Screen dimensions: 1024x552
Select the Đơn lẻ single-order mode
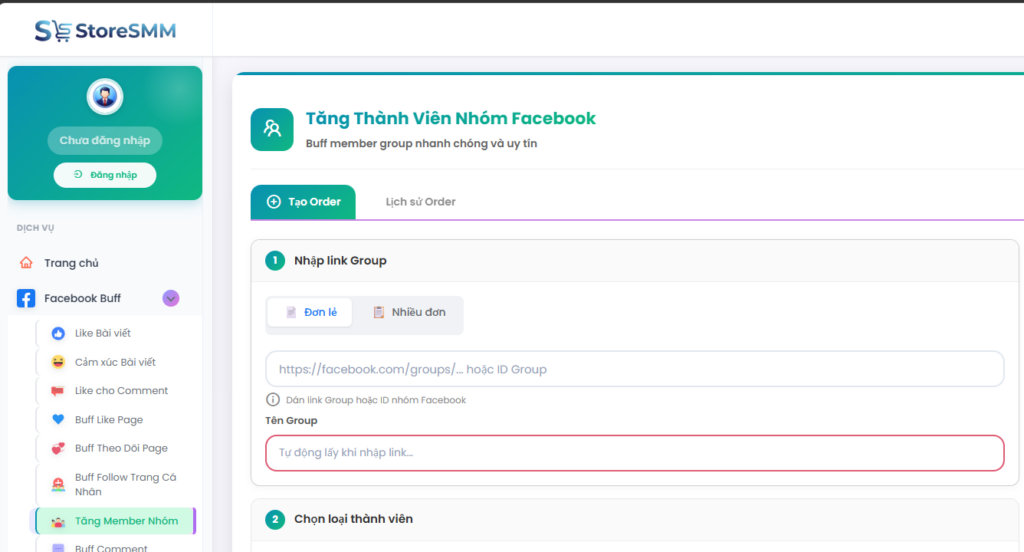[x=310, y=312]
